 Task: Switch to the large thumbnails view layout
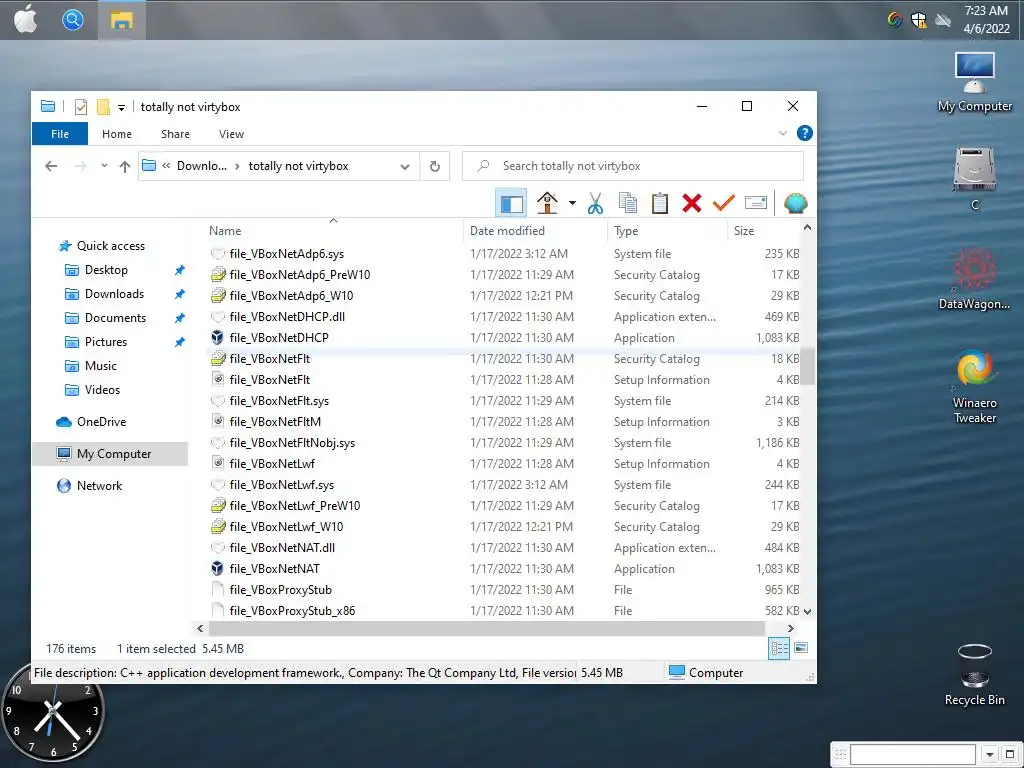[x=801, y=648]
